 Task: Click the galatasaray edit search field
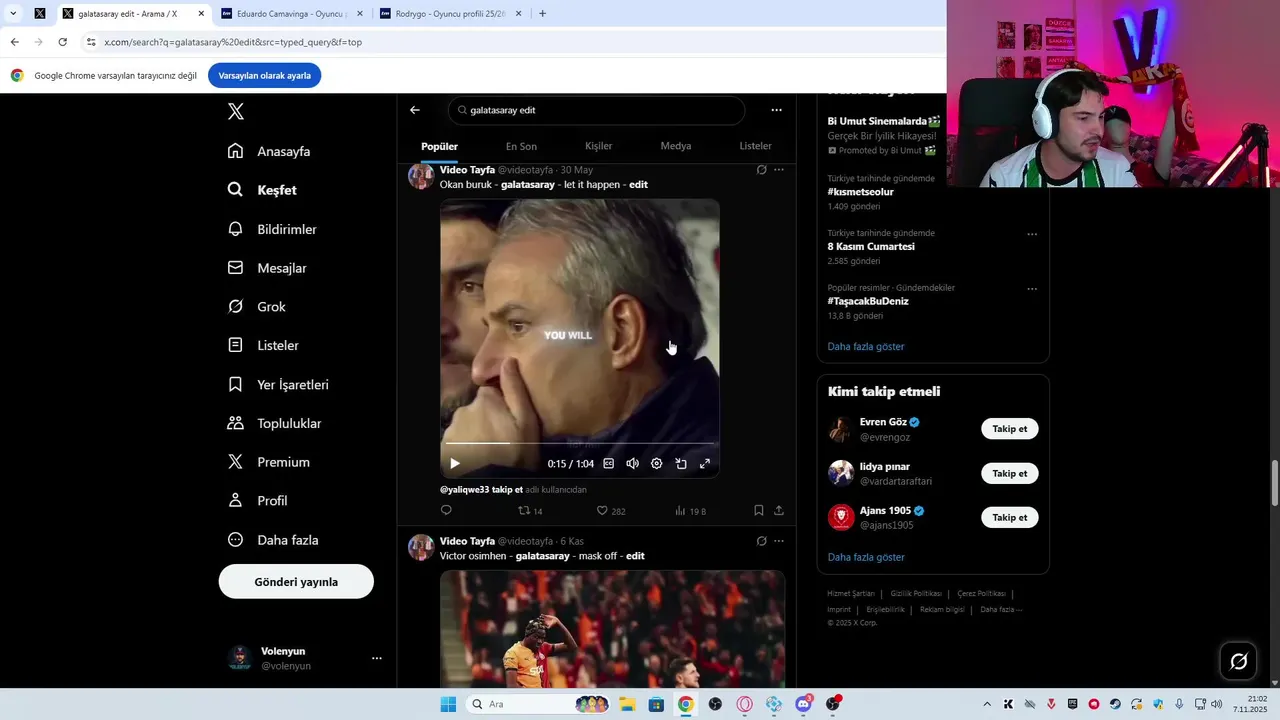(x=597, y=110)
